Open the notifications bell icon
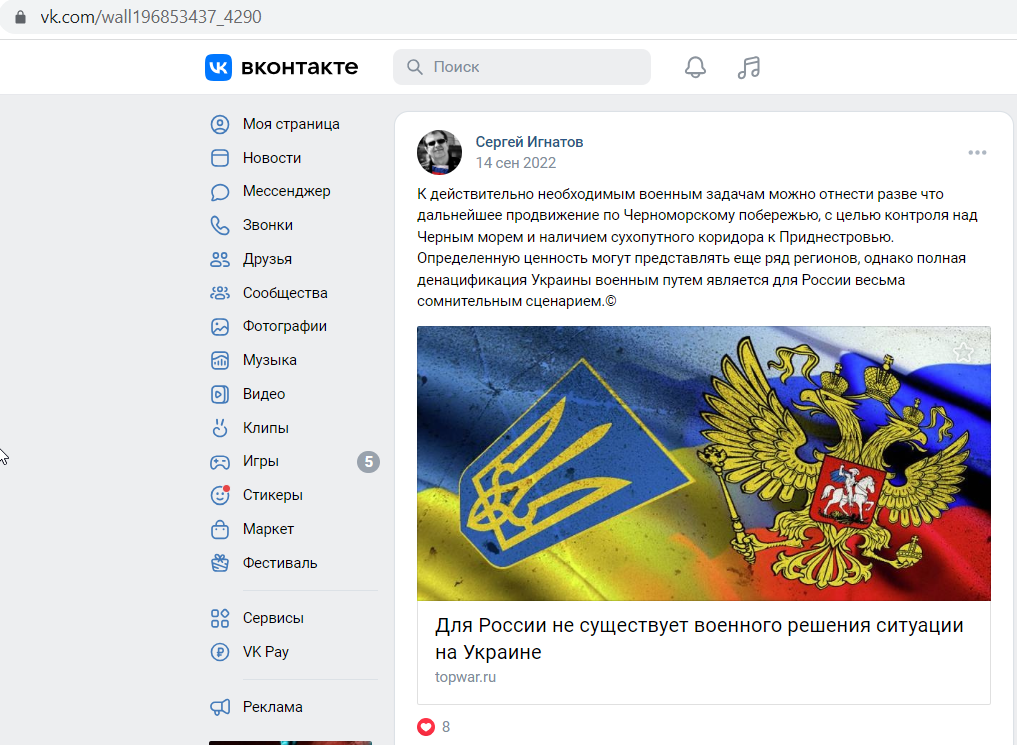 [695, 67]
